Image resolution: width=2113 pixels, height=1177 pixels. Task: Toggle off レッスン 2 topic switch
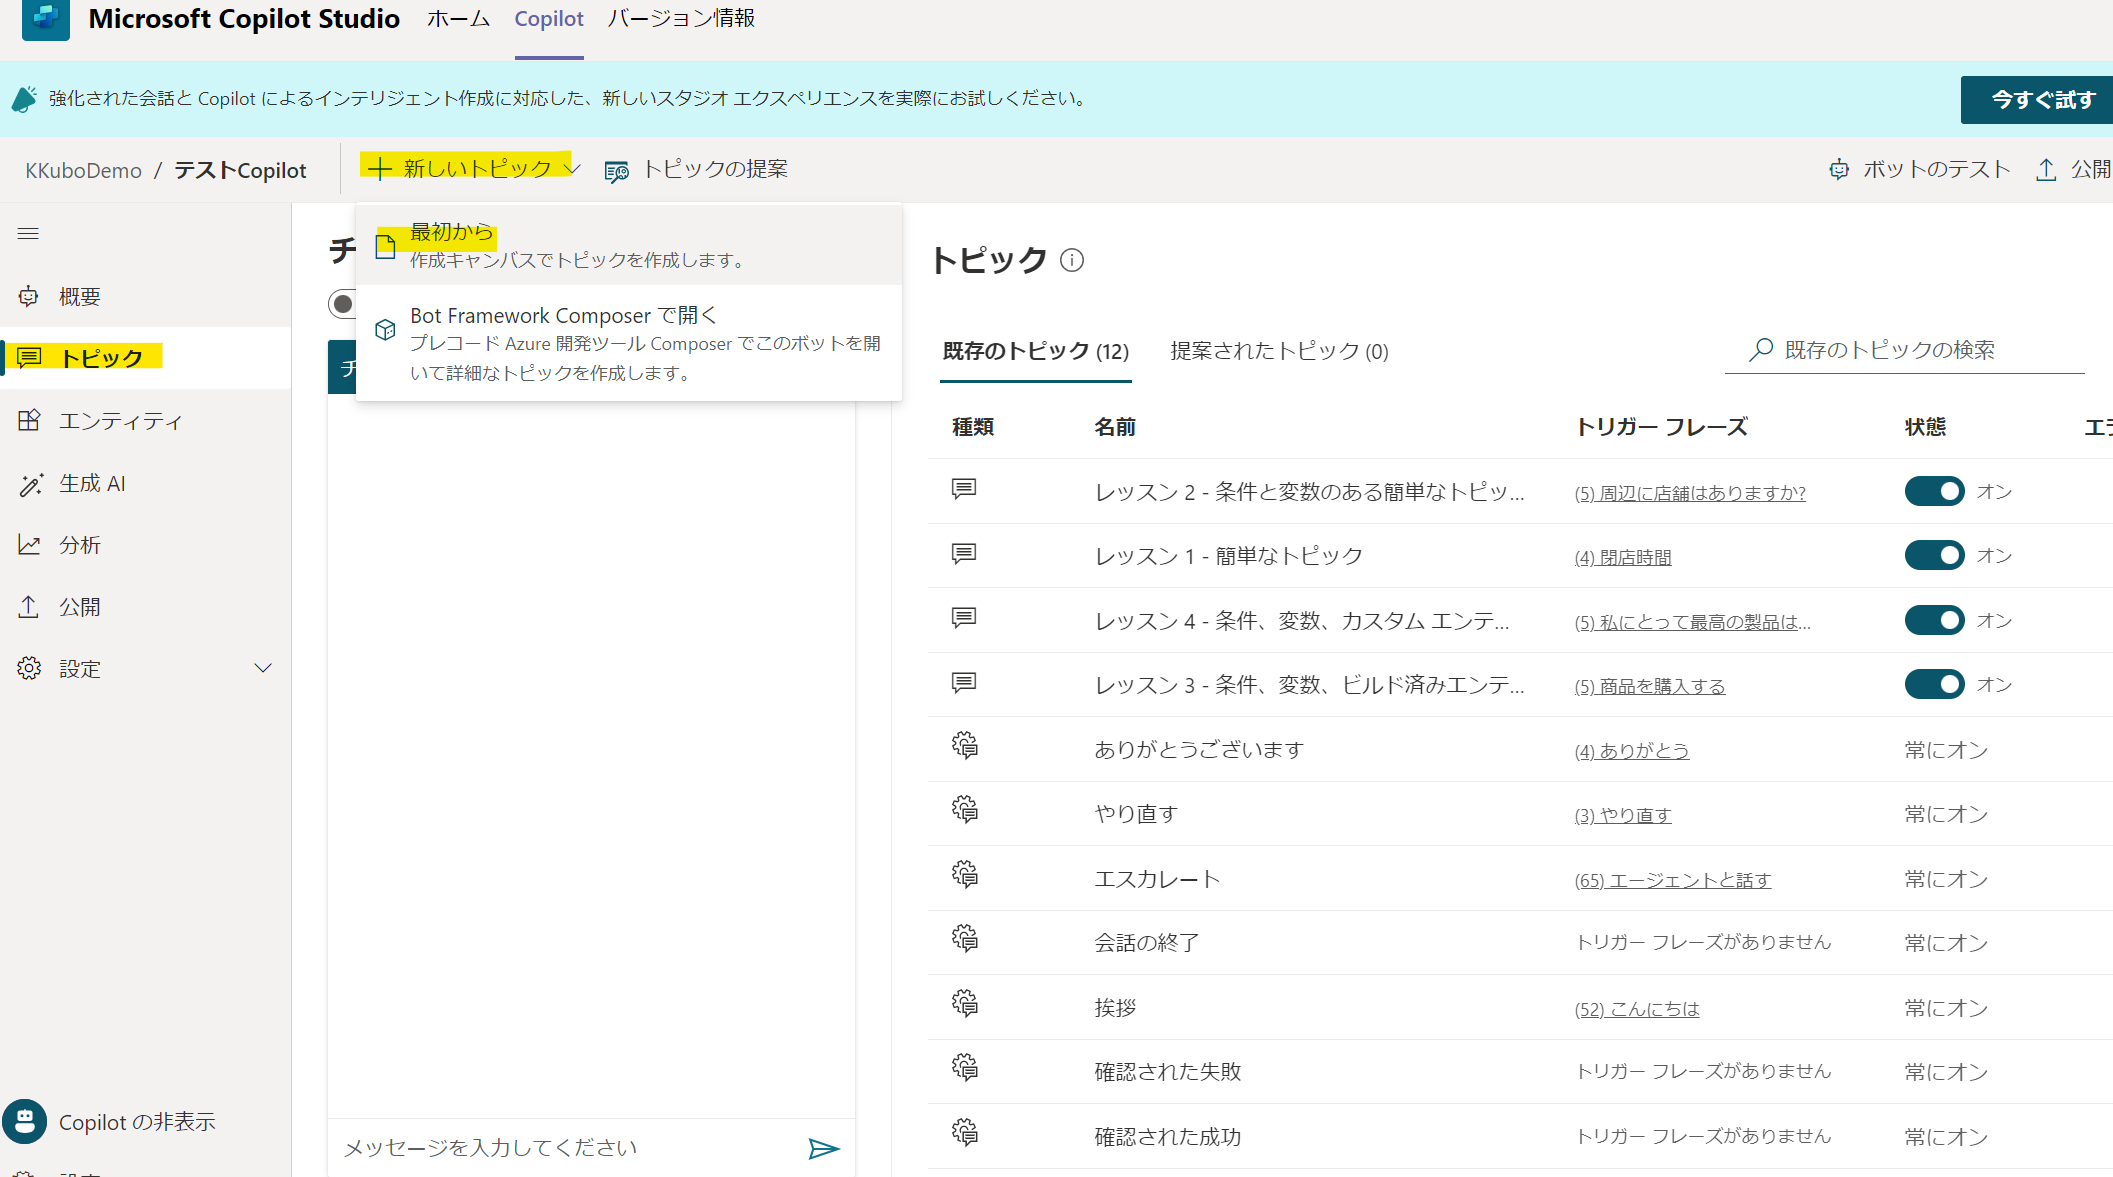1934,492
